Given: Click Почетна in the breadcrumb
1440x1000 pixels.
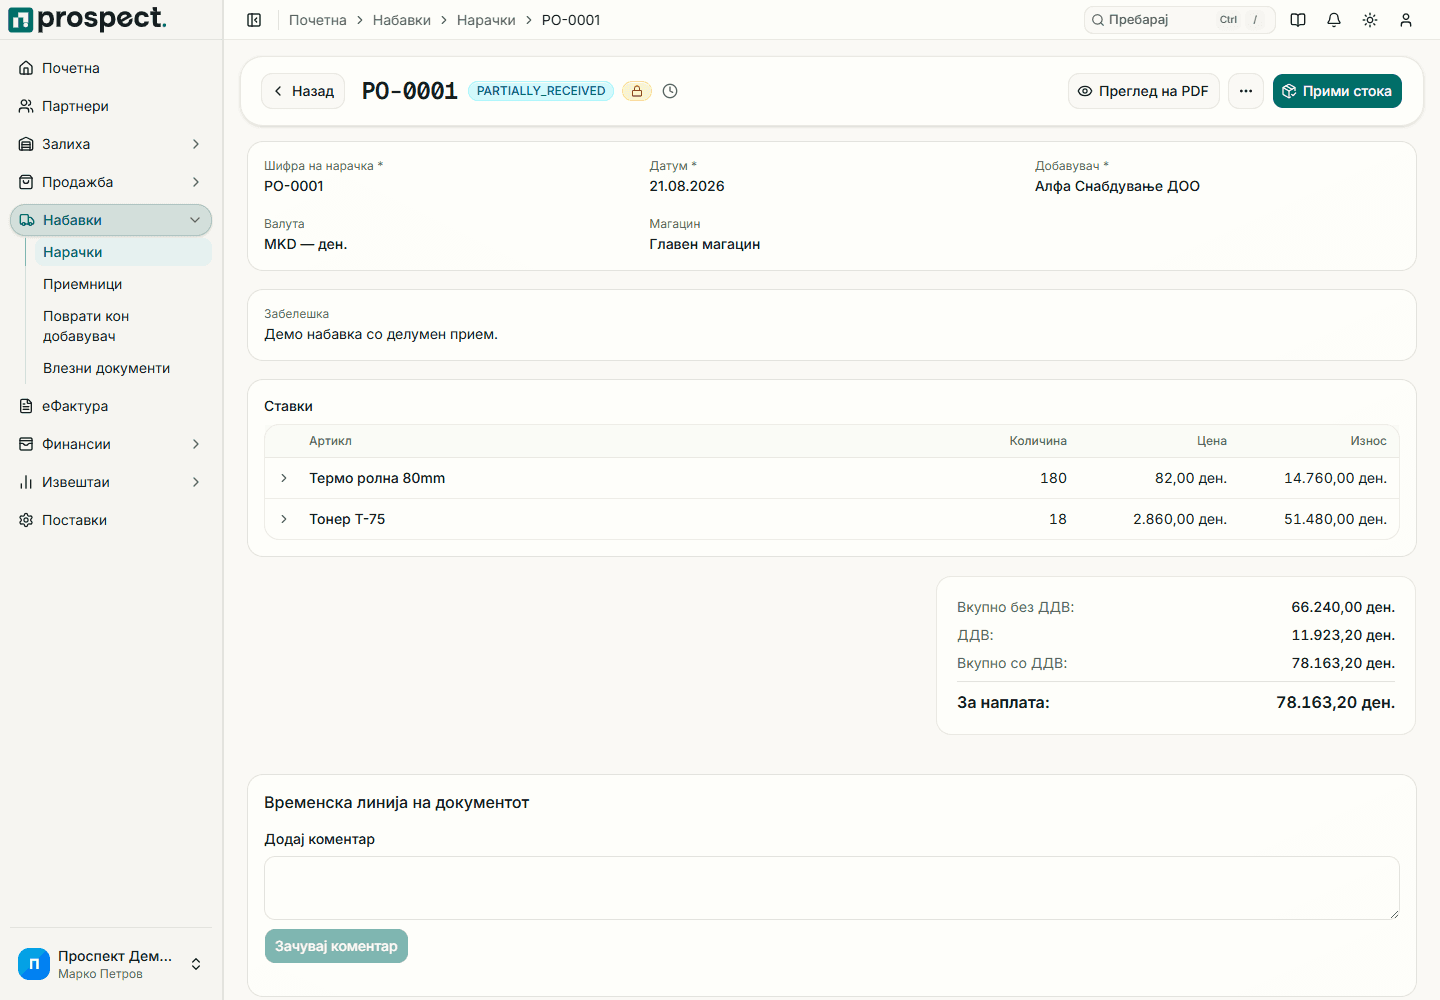Looking at the screenshot, I should coord(318,20).
